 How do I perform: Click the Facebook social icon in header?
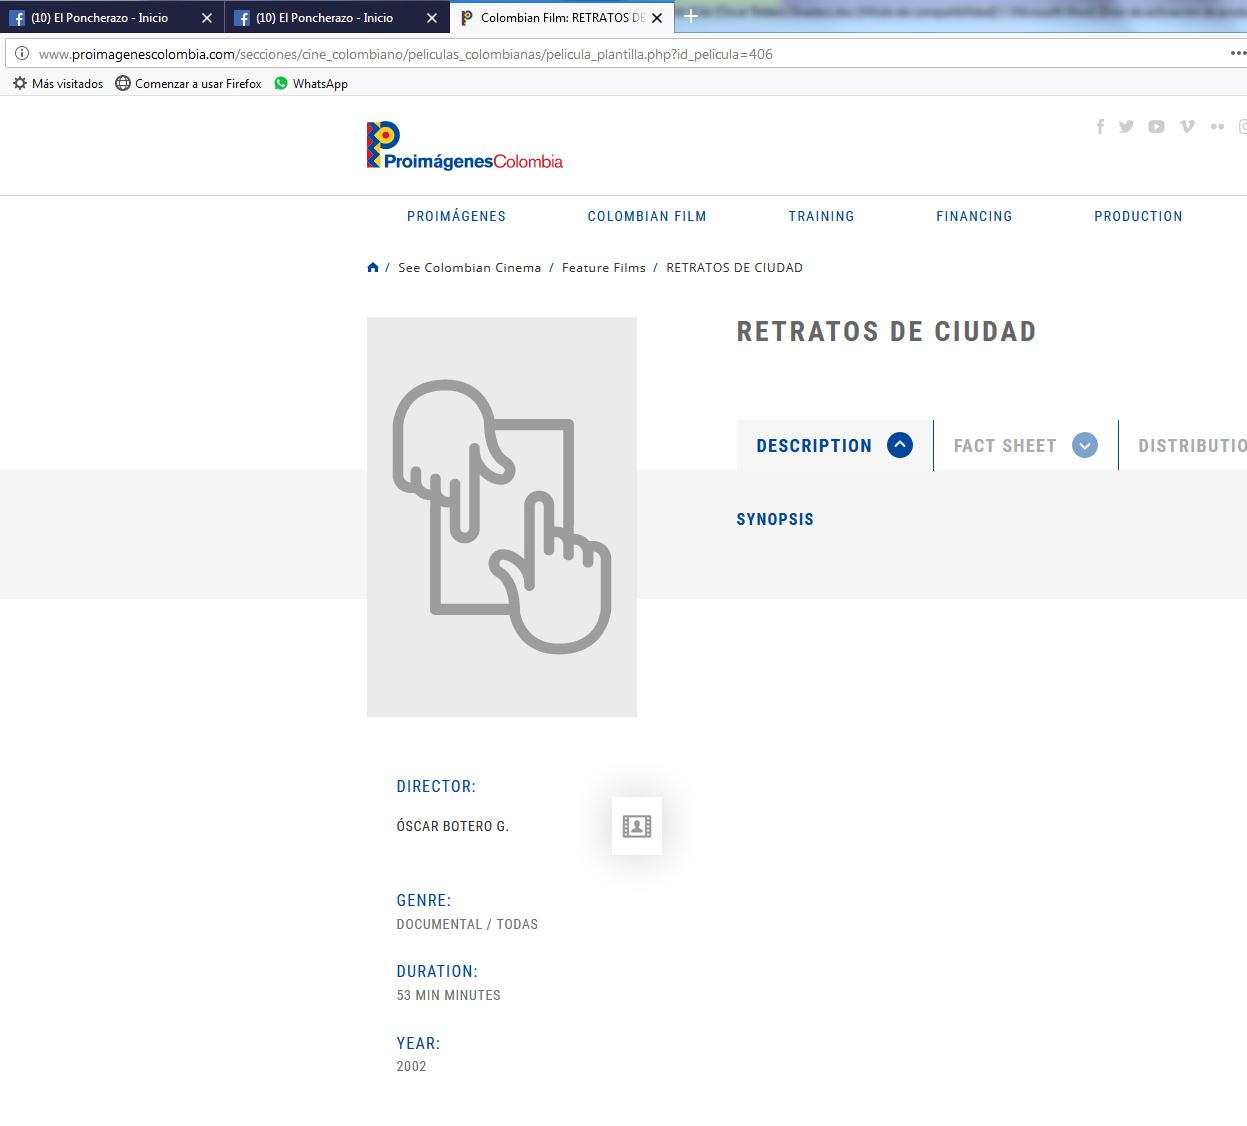(x=1100, y=126)
